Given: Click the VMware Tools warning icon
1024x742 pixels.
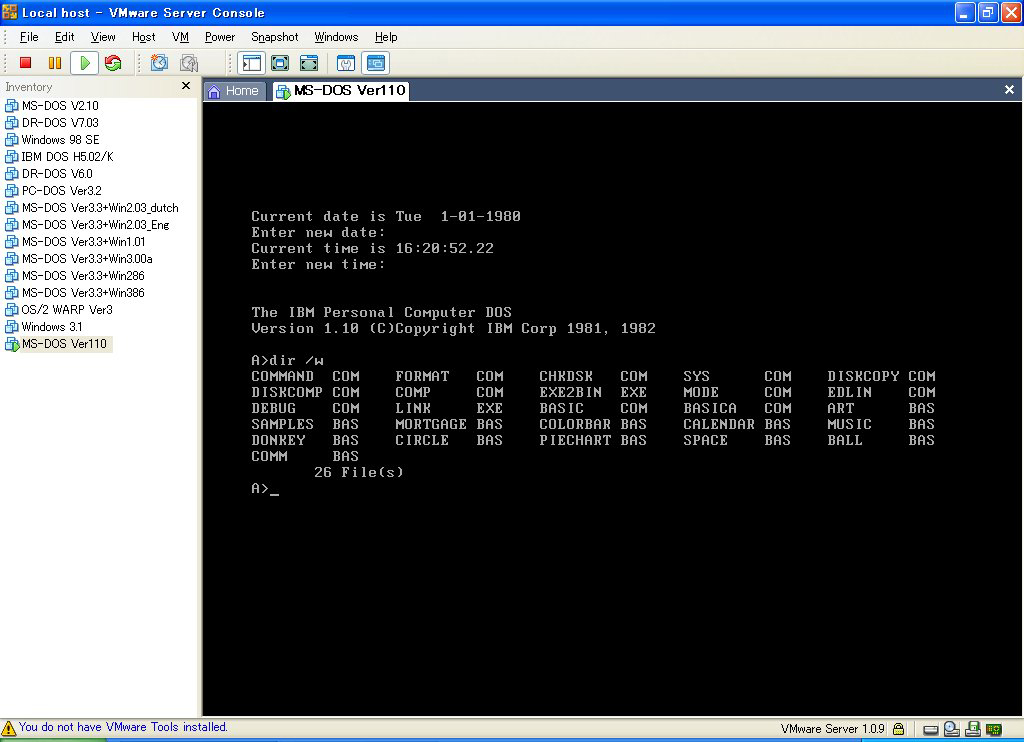Looking at the screenshot, I should pyautogui.click(x=8, y=728).
